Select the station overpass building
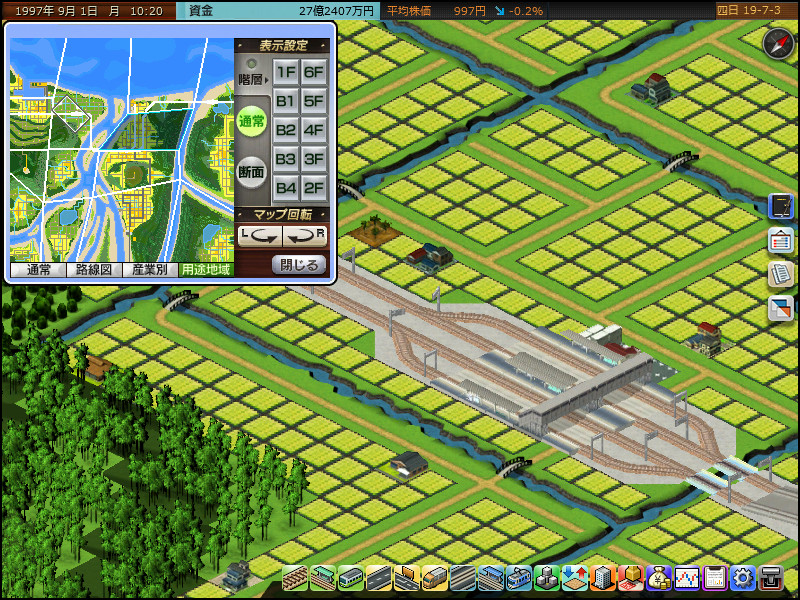800x600 pixels. pos(586,394)
